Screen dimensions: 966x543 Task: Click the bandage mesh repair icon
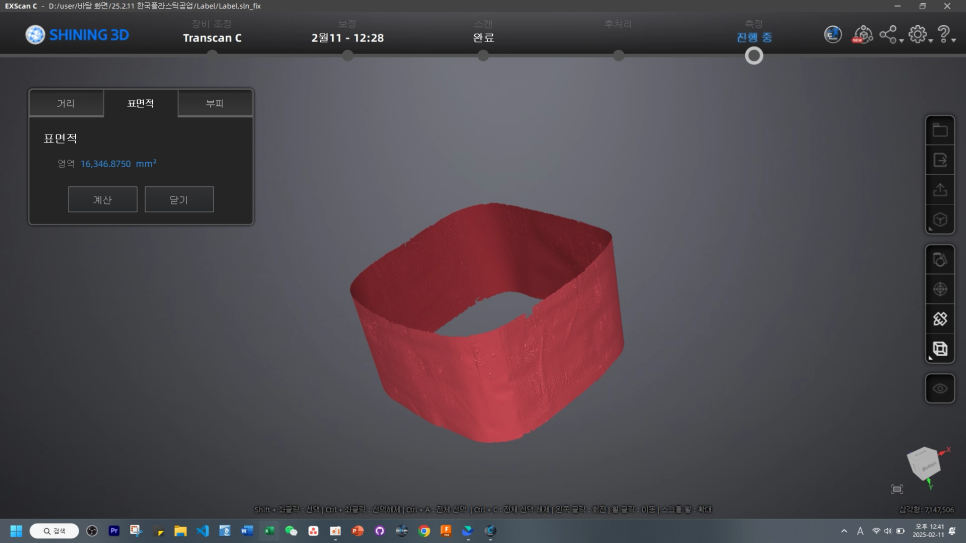[940, 319]
